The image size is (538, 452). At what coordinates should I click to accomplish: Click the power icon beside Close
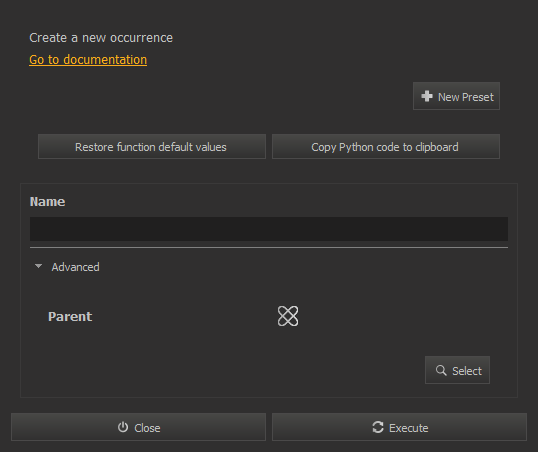123,427
